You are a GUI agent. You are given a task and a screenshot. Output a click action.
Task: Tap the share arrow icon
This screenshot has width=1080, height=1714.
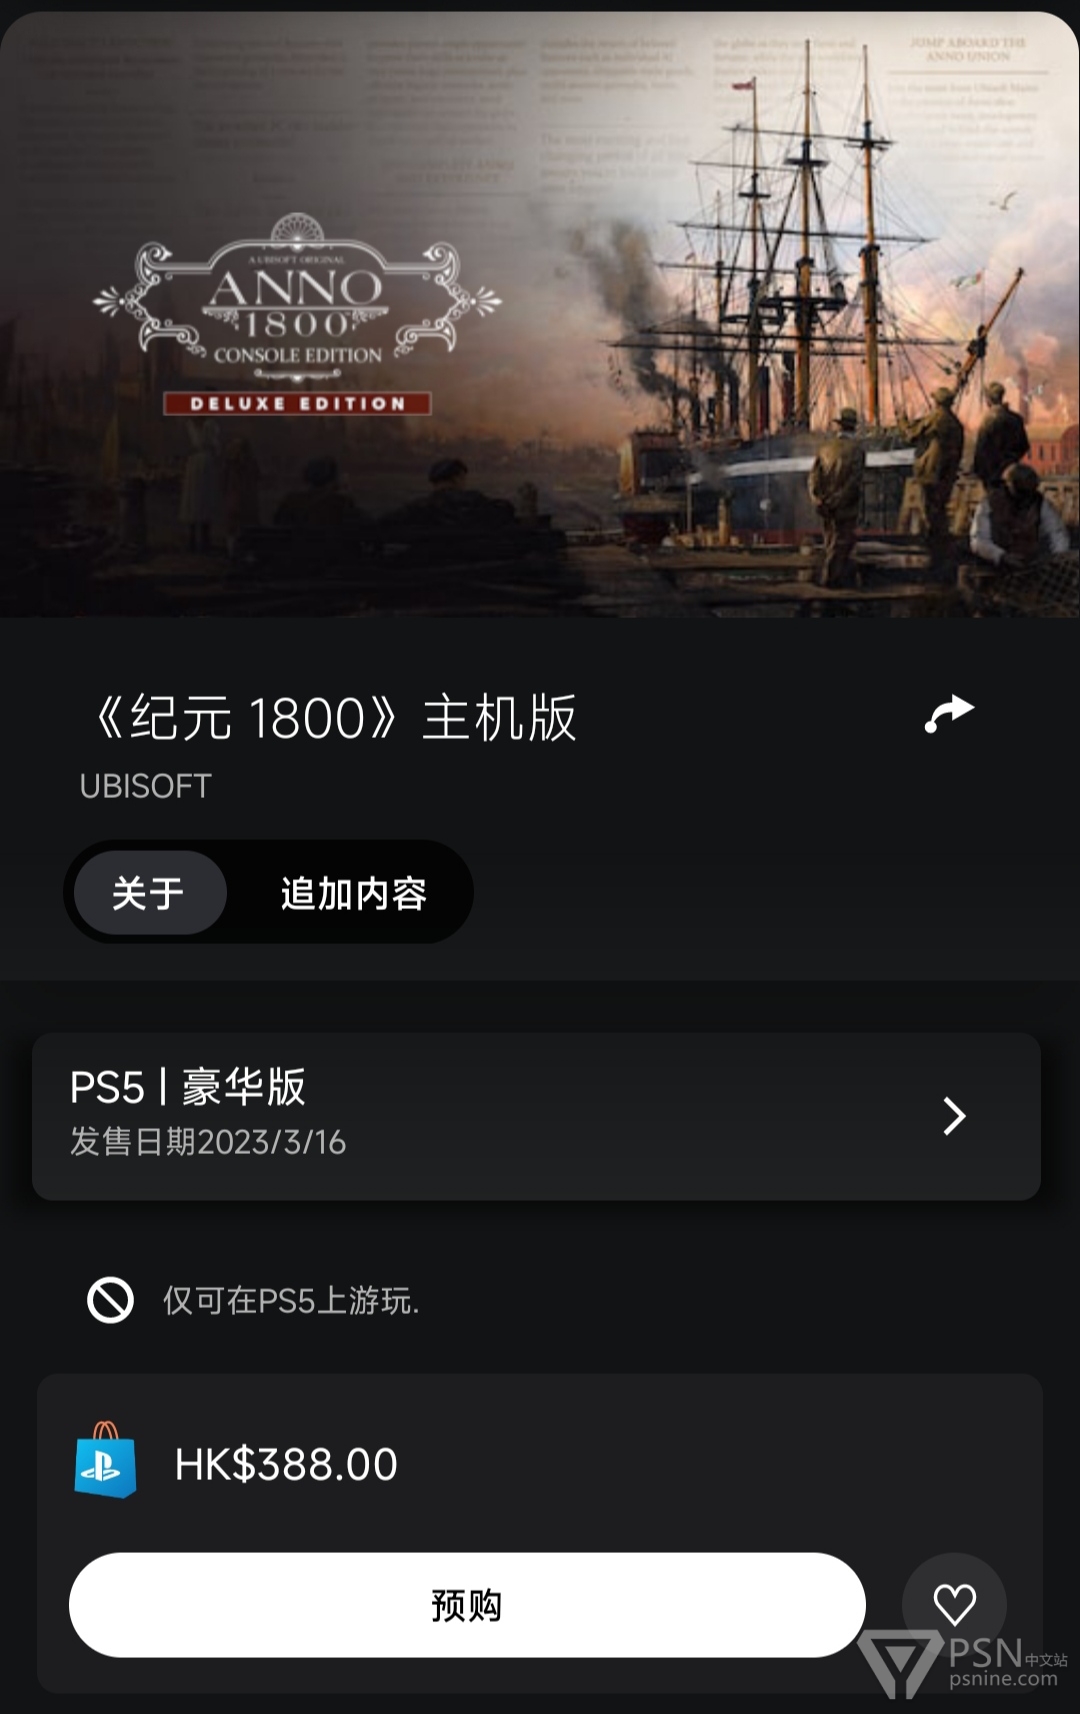tap(948, 714)
